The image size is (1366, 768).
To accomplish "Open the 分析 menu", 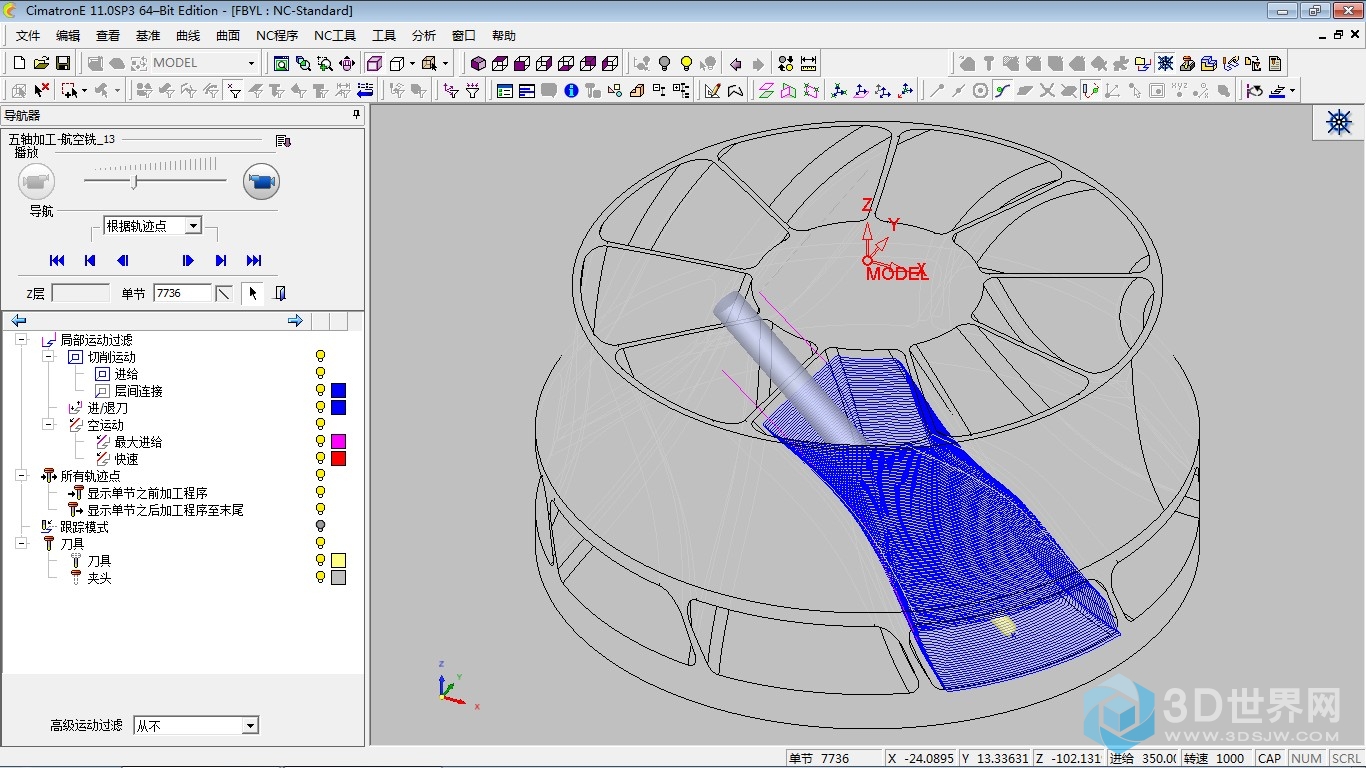I will (x=424, y=36).
